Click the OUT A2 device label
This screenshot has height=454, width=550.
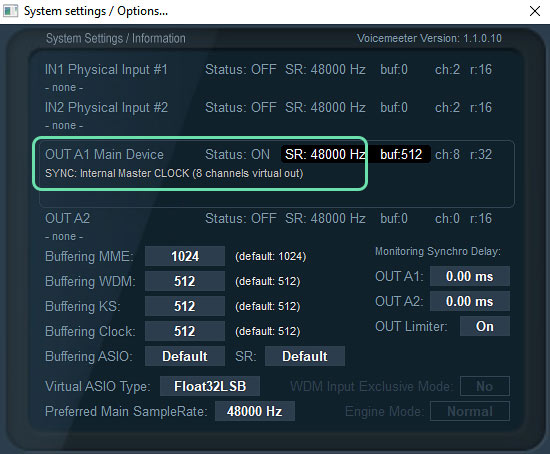(67, 219)
